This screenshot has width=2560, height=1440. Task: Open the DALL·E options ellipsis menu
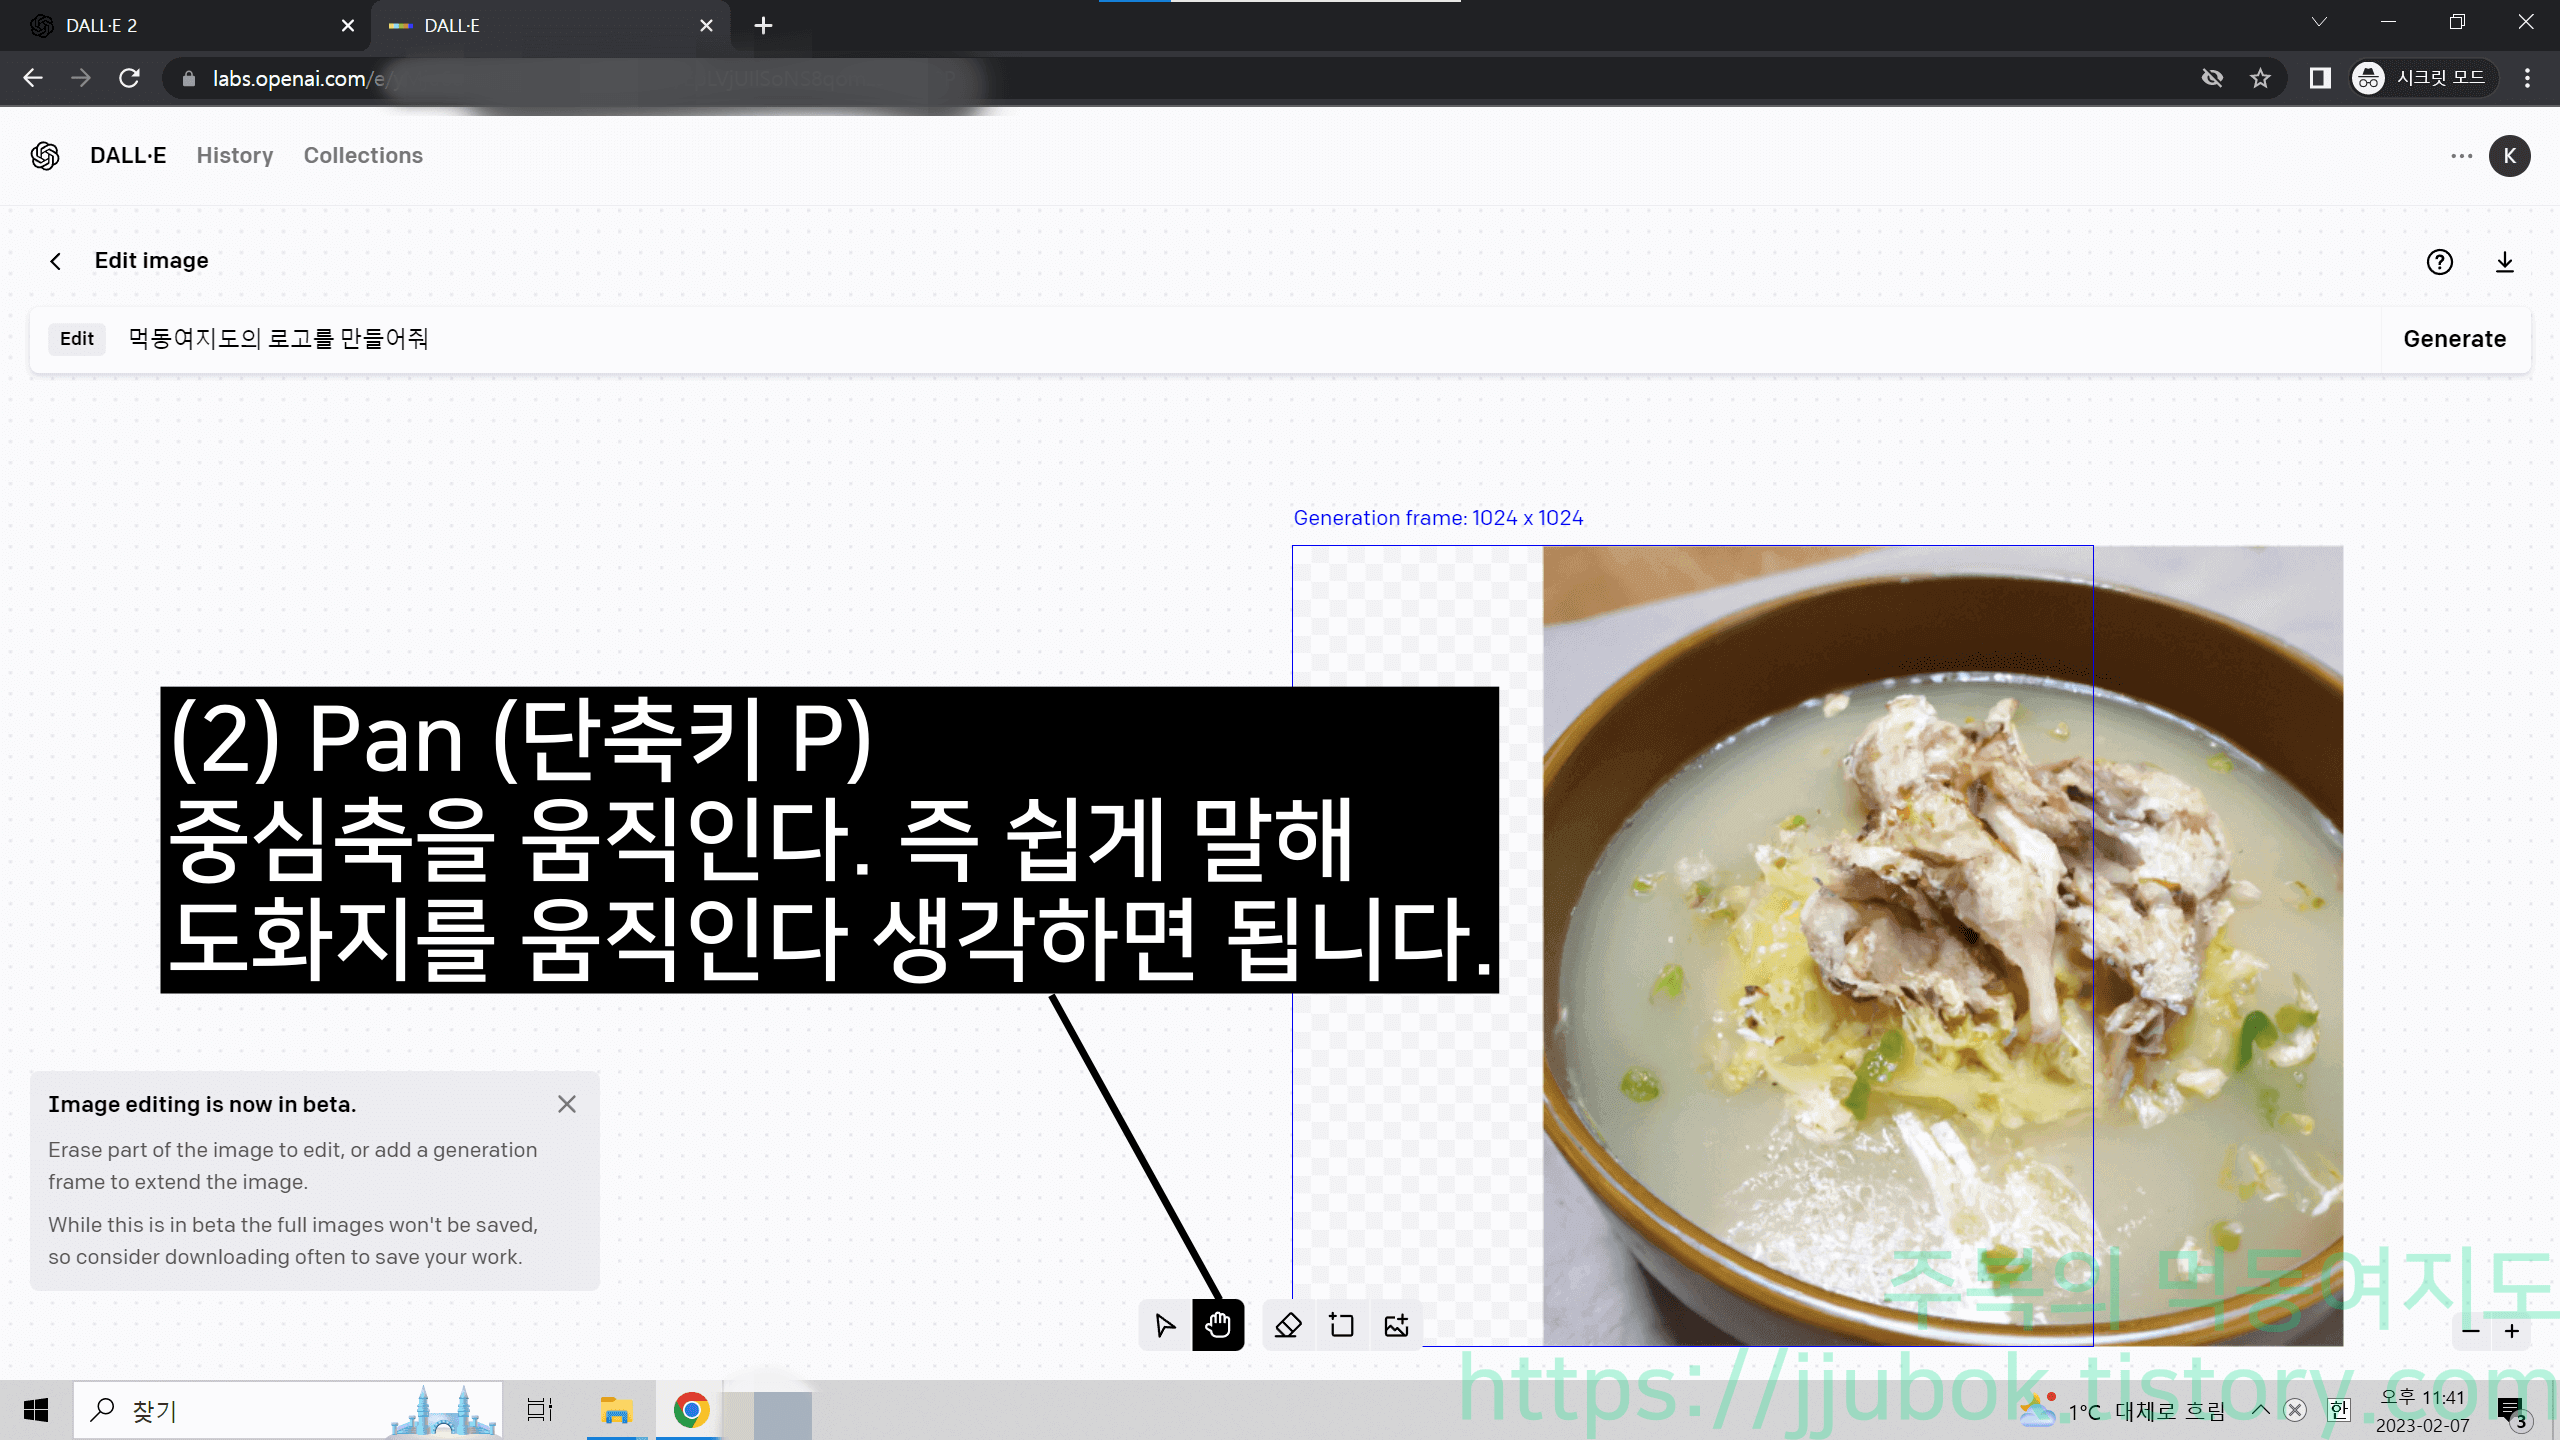click(2461, 156)
